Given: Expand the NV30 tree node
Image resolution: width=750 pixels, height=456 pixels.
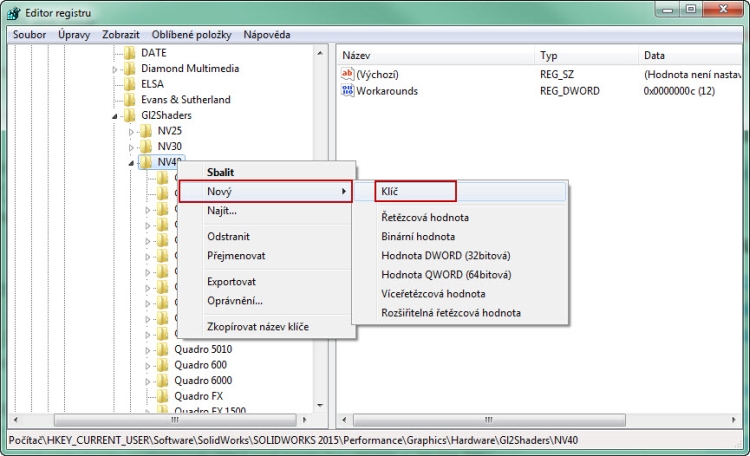Looking at the screenshot, I should click(131, 147).
